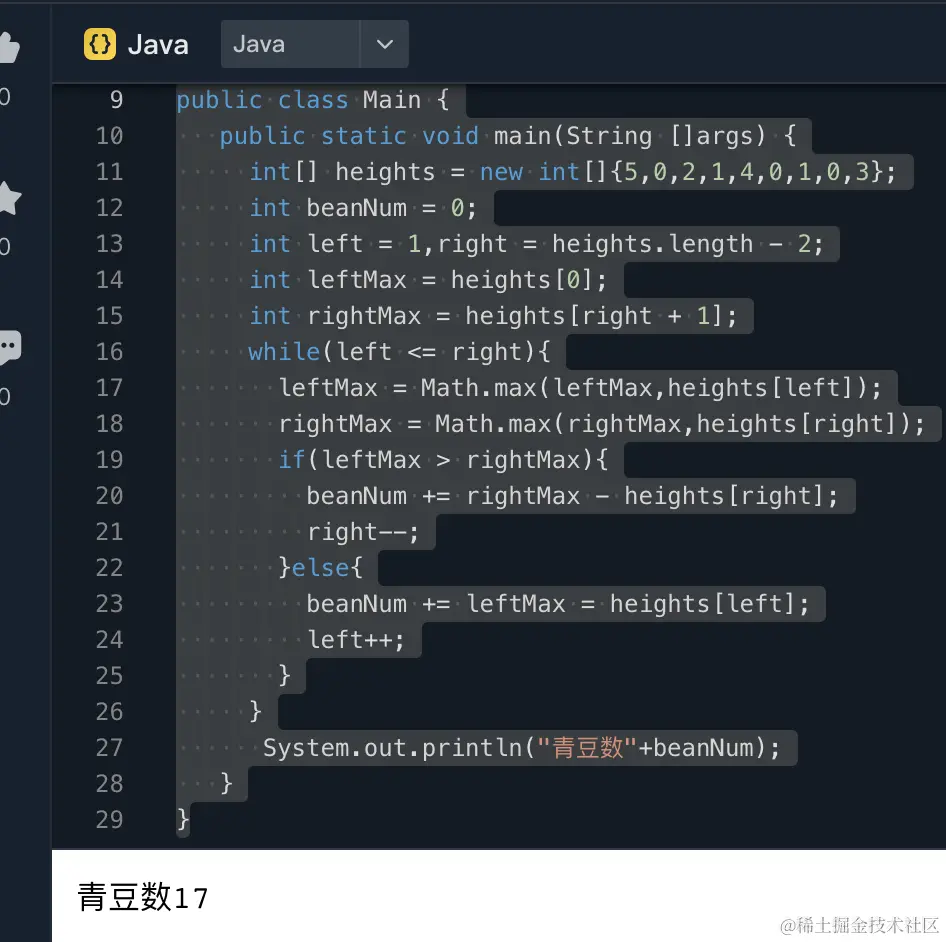Click the star counter showing zero

(x=7, y=248)
